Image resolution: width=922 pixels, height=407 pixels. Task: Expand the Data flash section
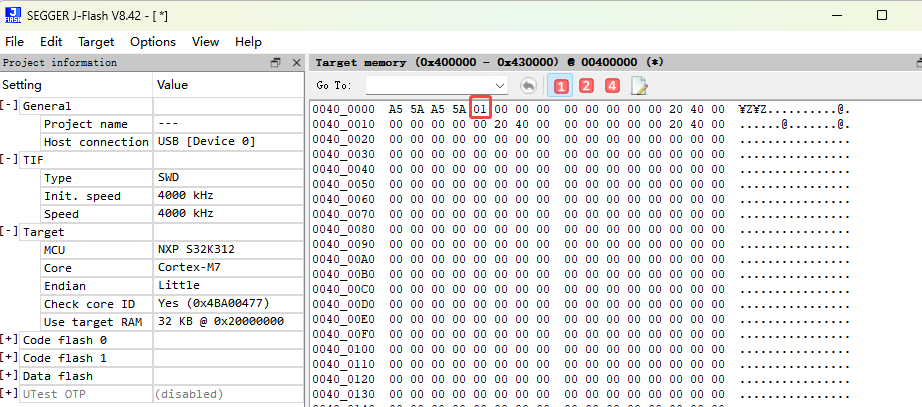click(x=9, y=376)
